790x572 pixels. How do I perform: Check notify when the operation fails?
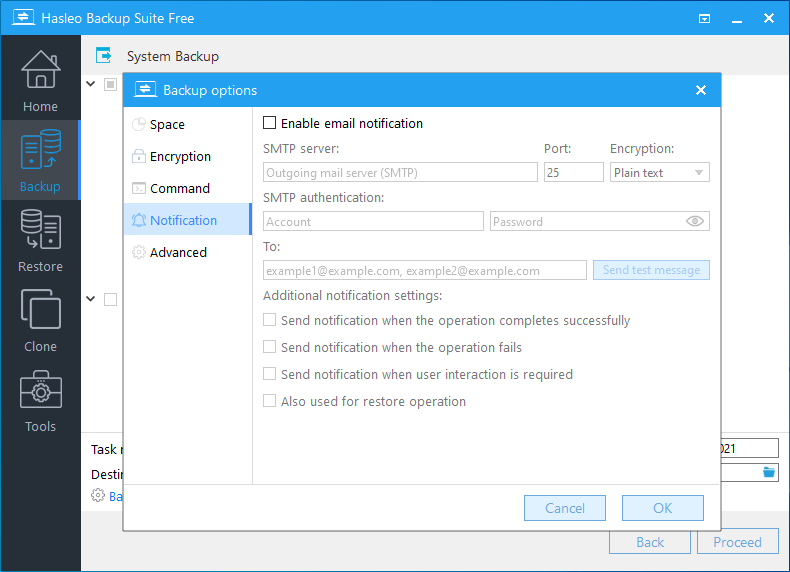tap(270, 347)
